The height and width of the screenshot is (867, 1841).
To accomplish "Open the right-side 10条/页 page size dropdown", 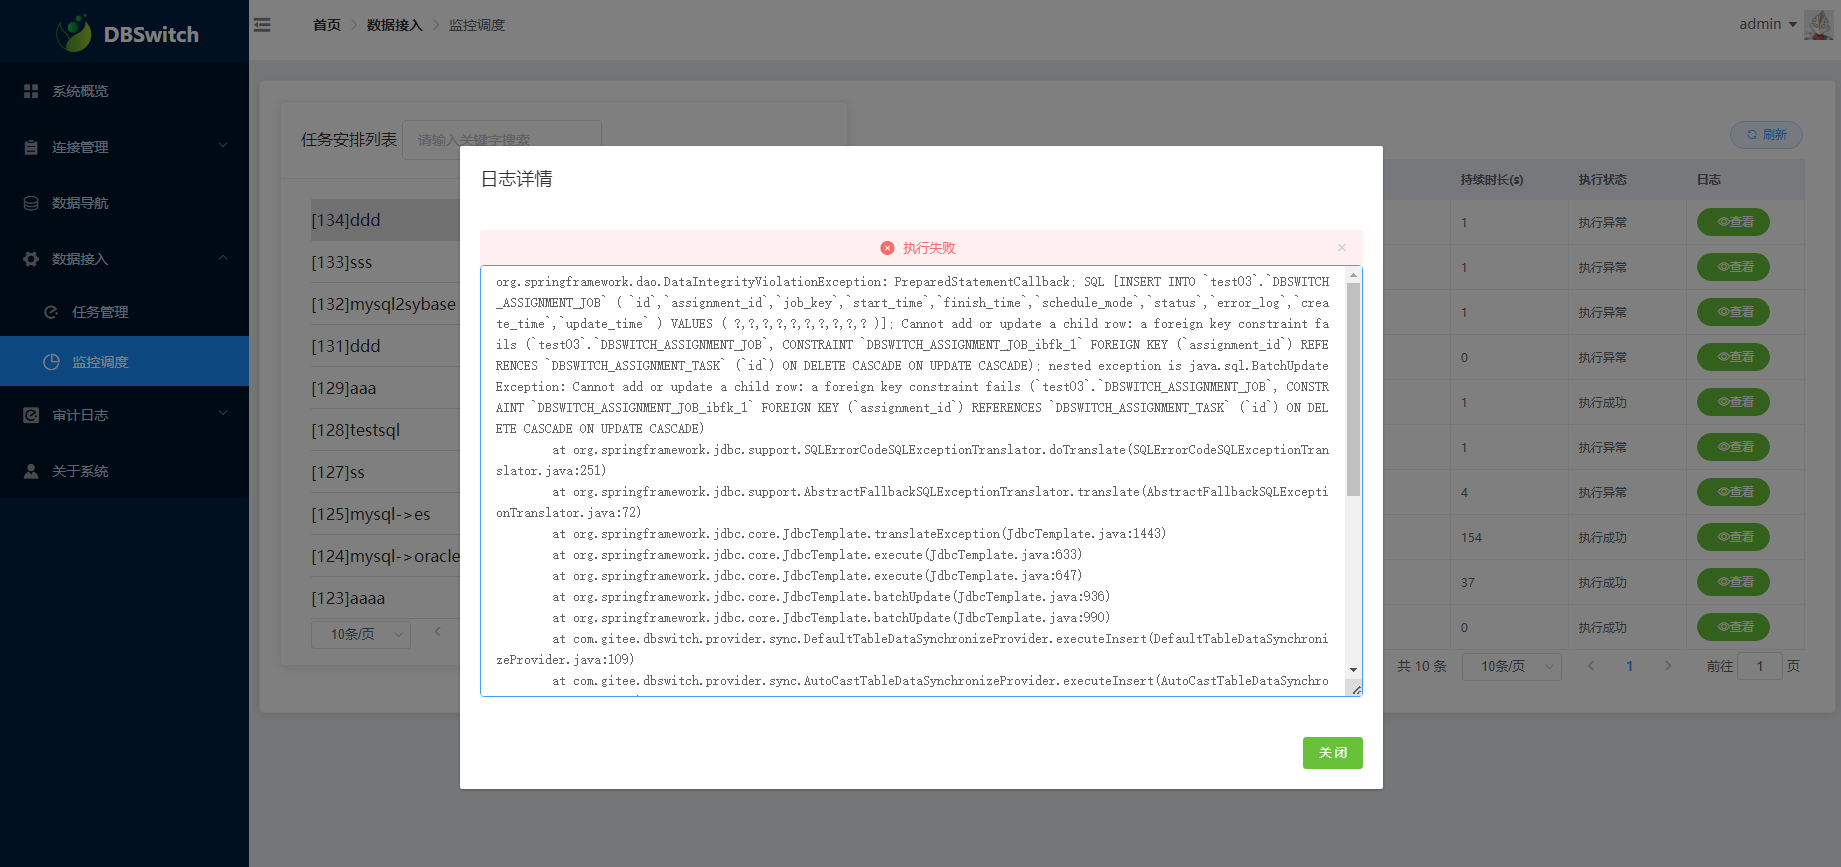I will coord(1511,666).
